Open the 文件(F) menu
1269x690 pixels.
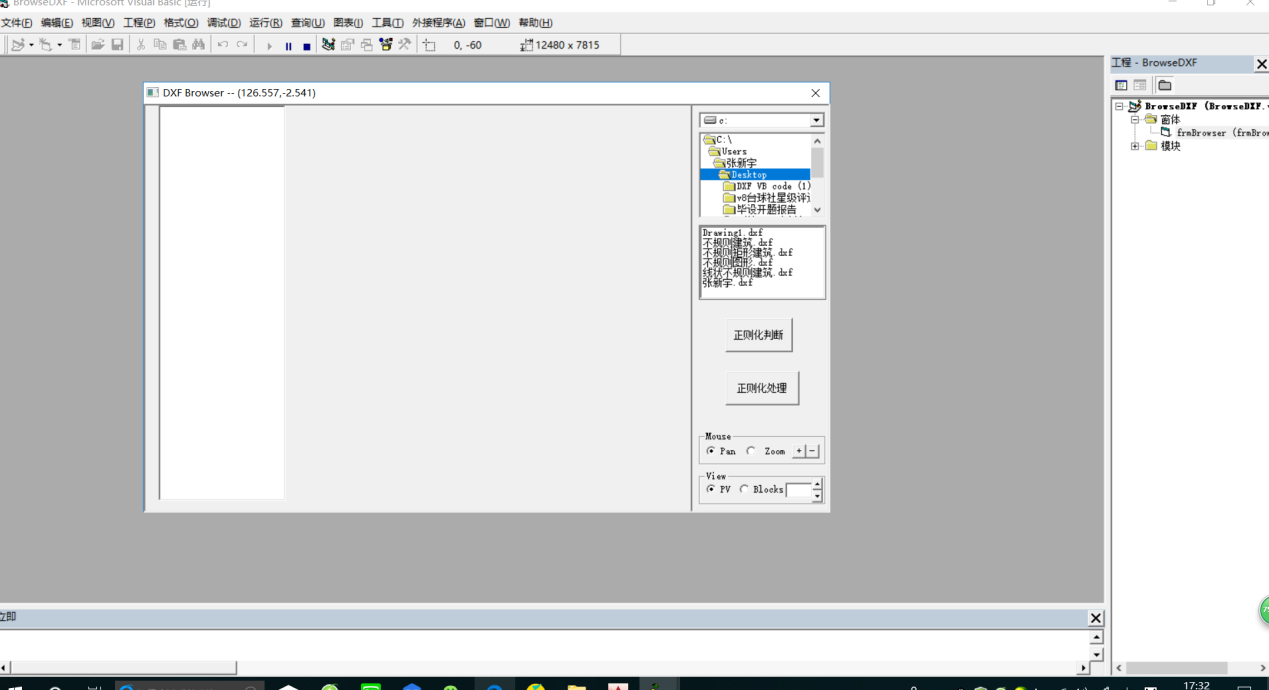click(x=16, y=23)
